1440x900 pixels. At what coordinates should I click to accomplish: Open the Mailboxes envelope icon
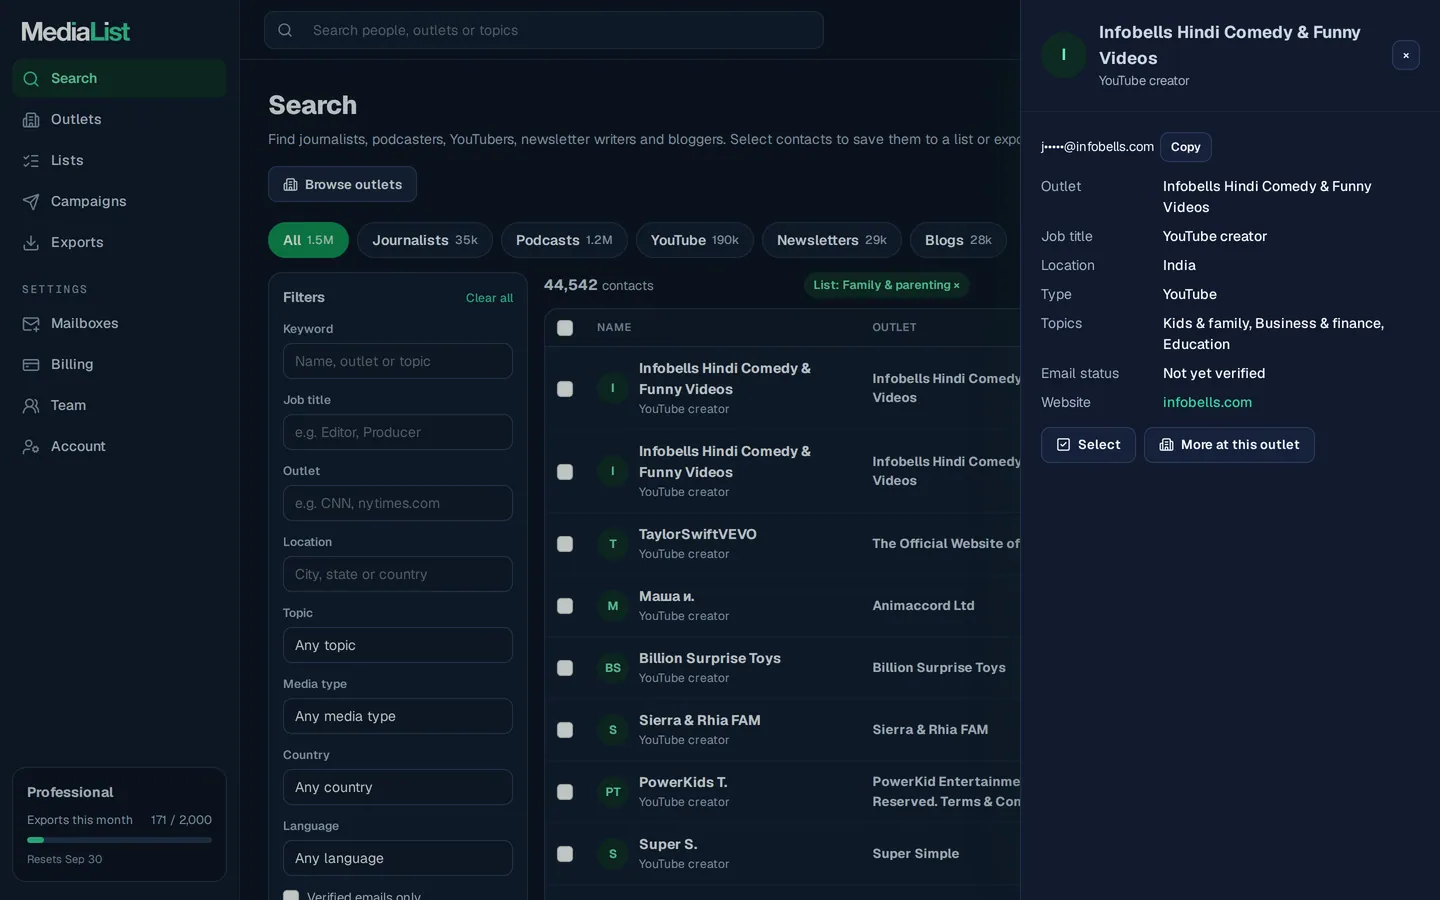[x=31, y=323]
